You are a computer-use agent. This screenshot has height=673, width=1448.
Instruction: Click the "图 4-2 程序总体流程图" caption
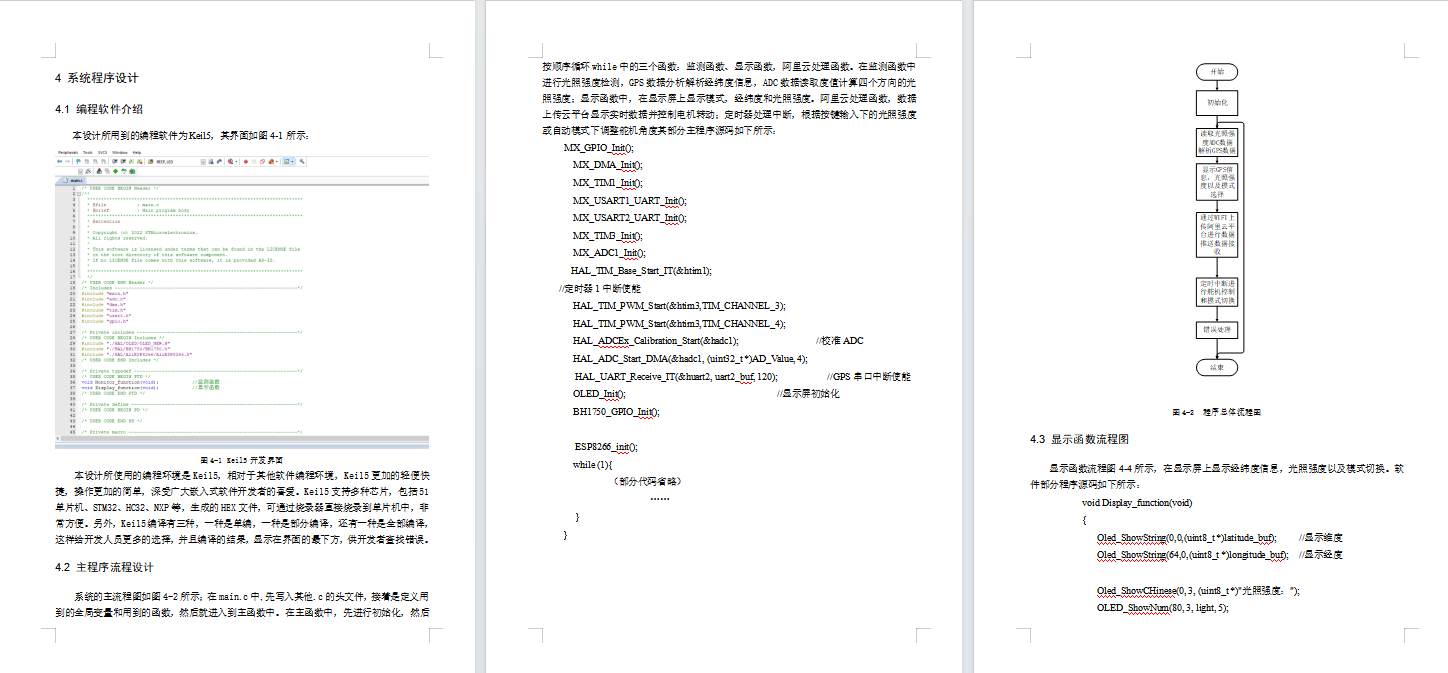1216,411
